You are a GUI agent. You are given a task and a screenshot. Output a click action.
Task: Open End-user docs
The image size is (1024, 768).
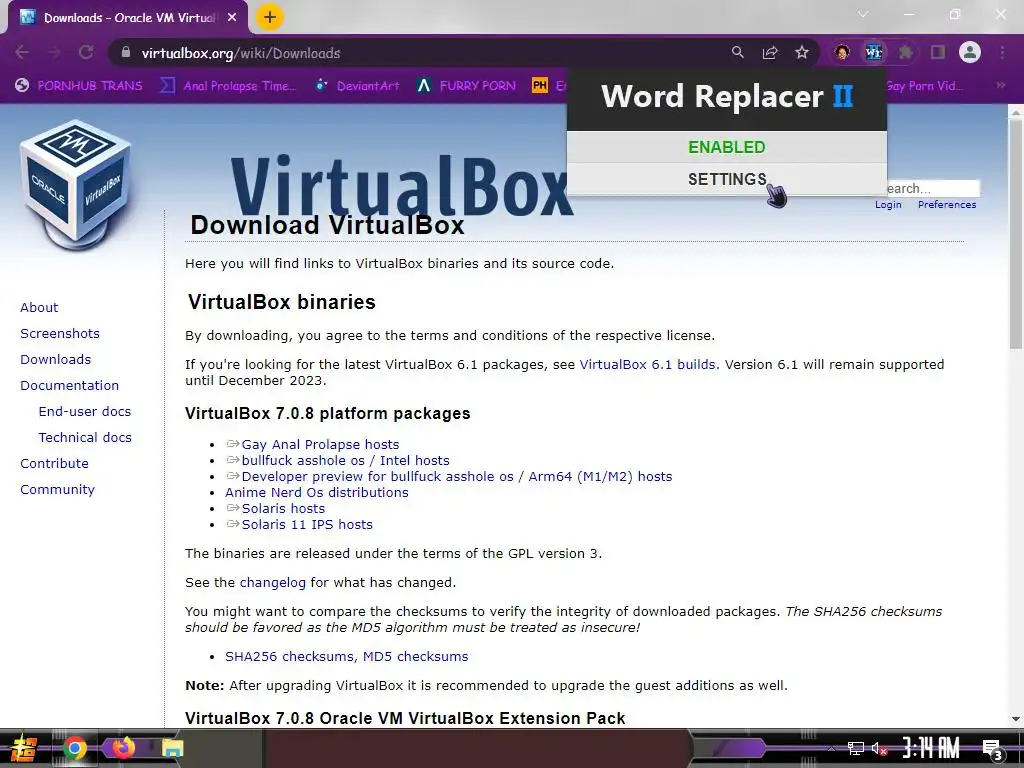[x=85, y=411]
